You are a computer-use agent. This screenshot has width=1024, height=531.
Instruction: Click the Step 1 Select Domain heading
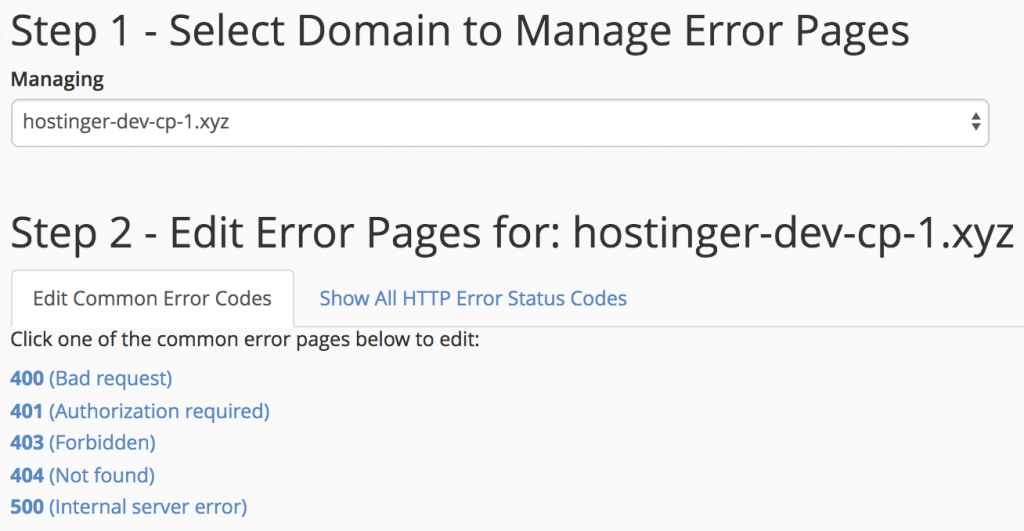(460, 31)
